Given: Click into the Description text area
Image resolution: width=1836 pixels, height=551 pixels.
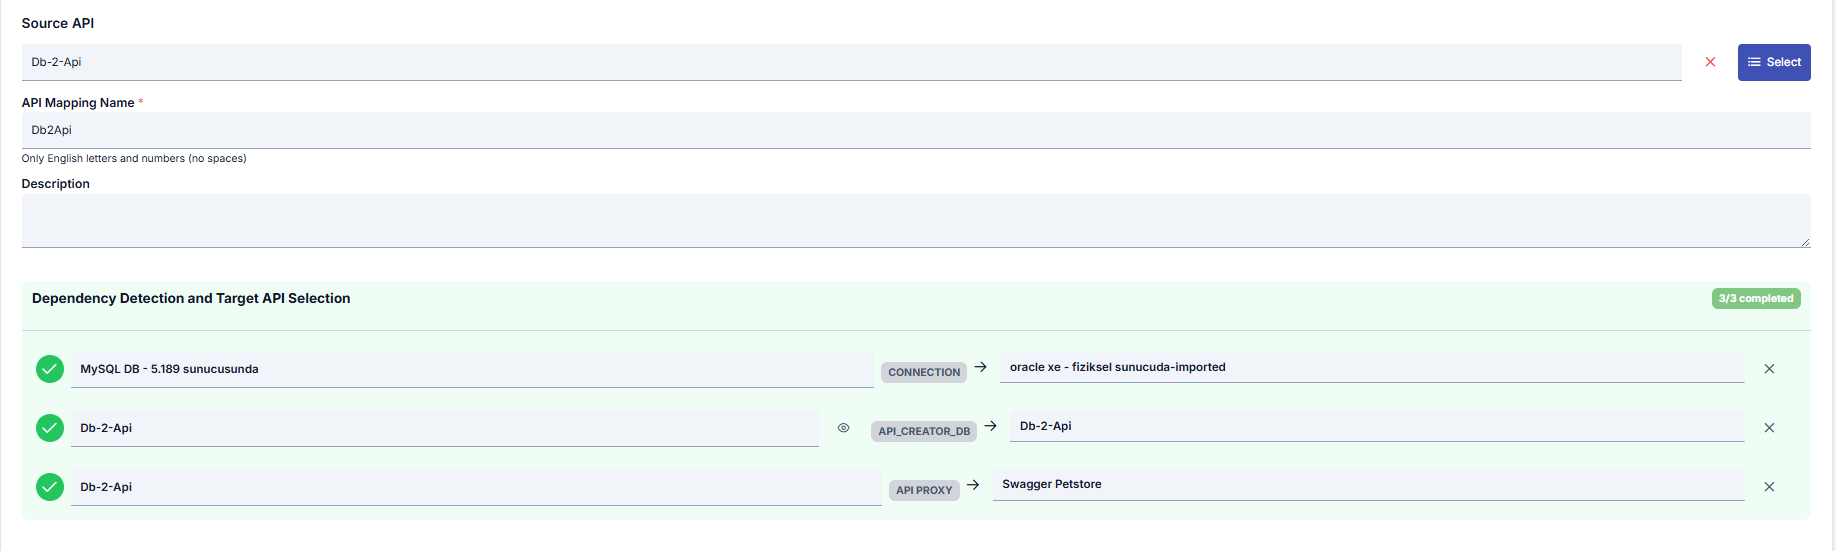Looking at the screenshot, I should pyautogui.click(x=916, y=221).
